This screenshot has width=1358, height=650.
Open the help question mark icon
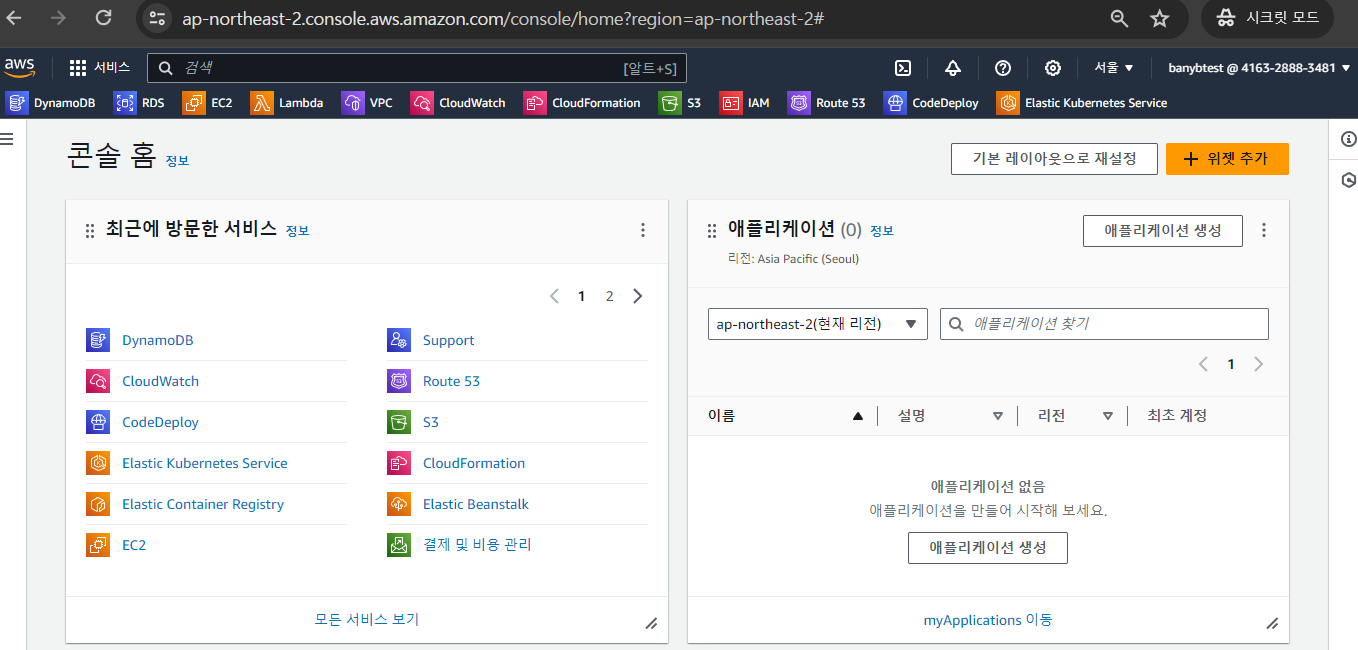(x=1003, y=68)
